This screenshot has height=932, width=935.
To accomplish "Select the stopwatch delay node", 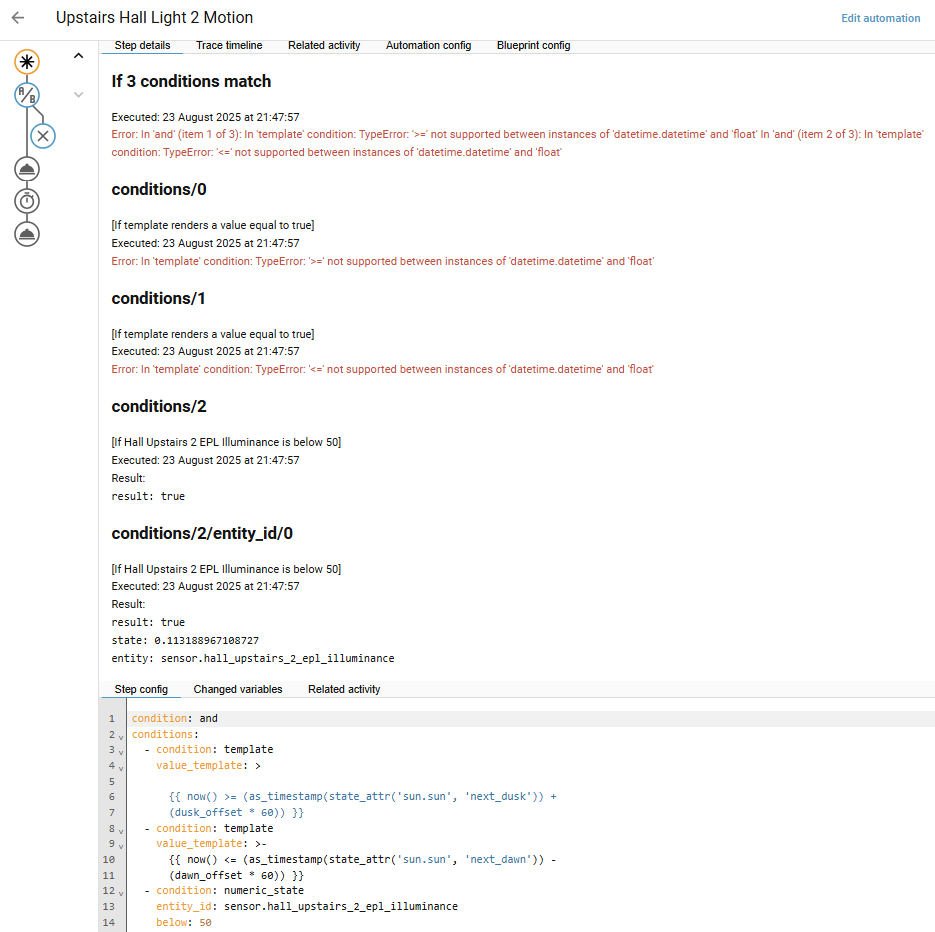I will 27,201.
